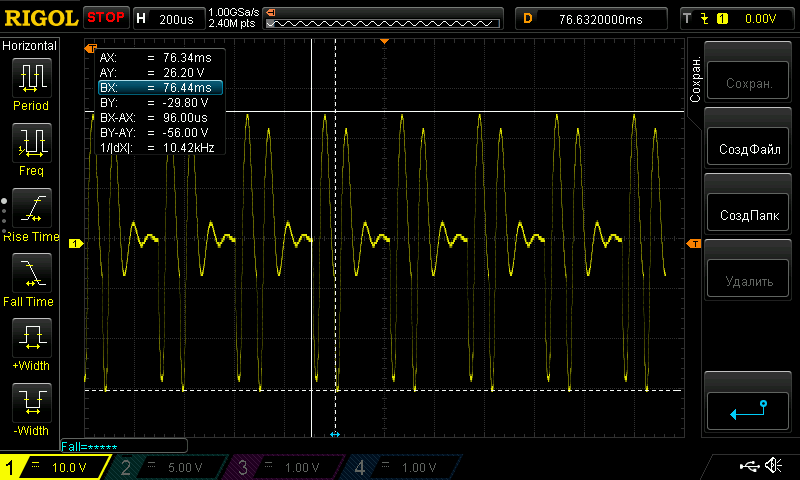800x480 pixels.
Task: Click the D 76.6320000ms delay field
Action: [x=591, y=19]
